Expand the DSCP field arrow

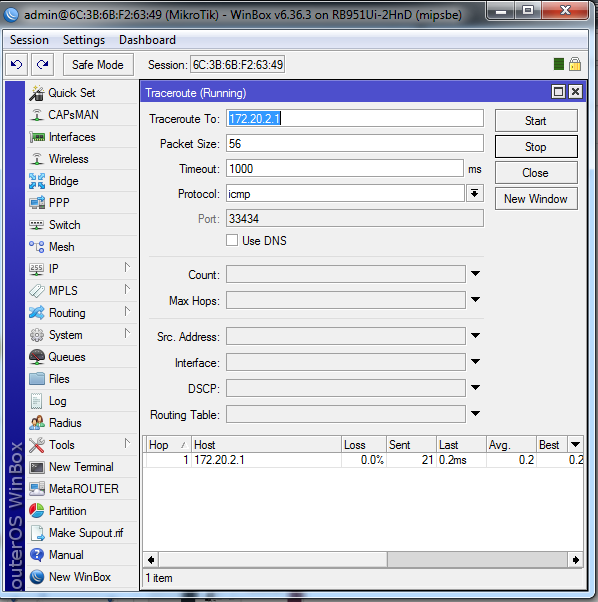click(476, 388)
